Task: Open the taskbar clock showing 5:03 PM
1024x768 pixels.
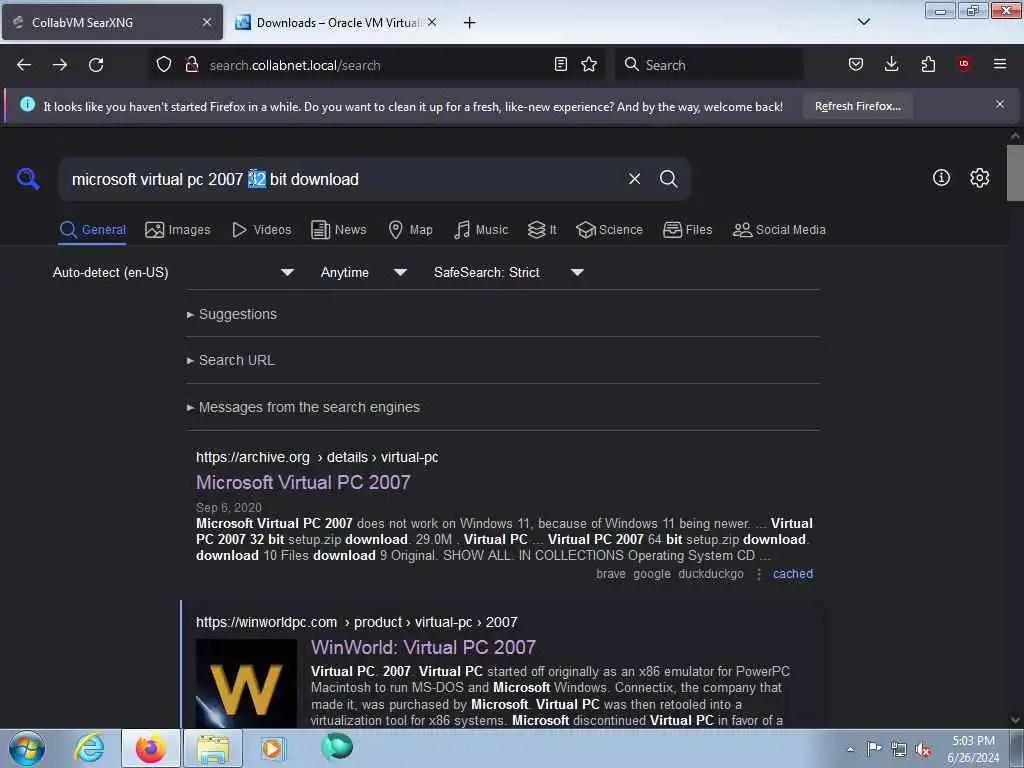Action: tap(973, 749)
